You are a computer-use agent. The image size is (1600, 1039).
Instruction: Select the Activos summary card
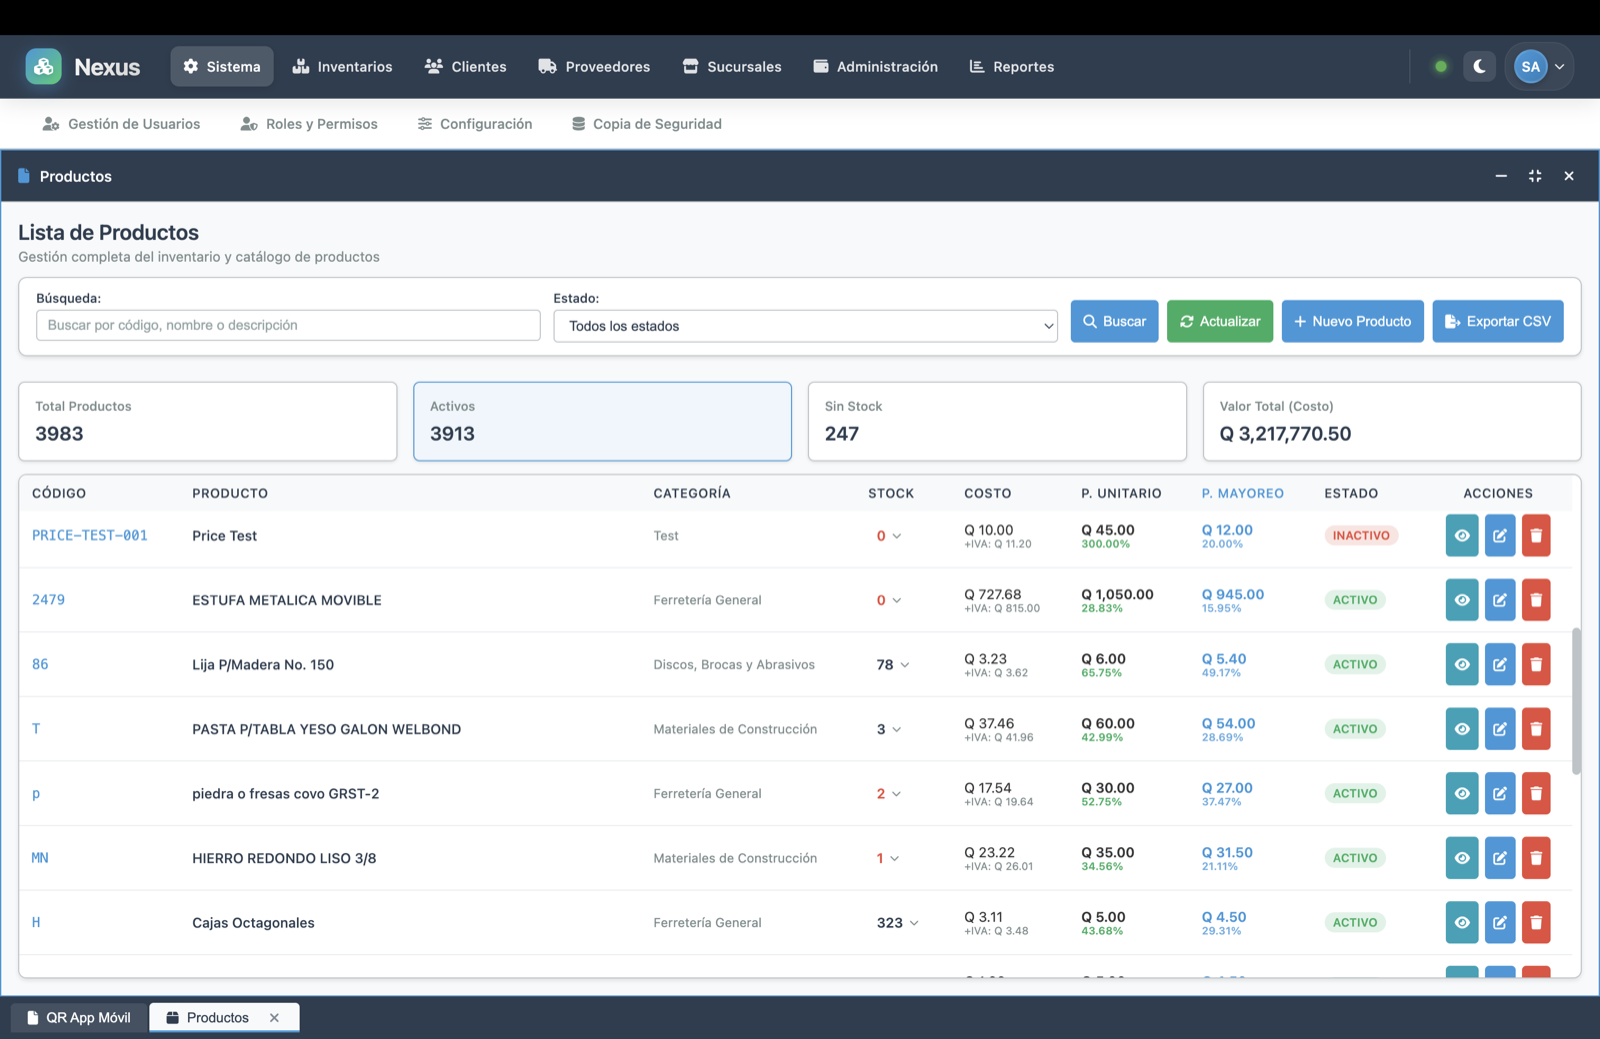[601, 421]
